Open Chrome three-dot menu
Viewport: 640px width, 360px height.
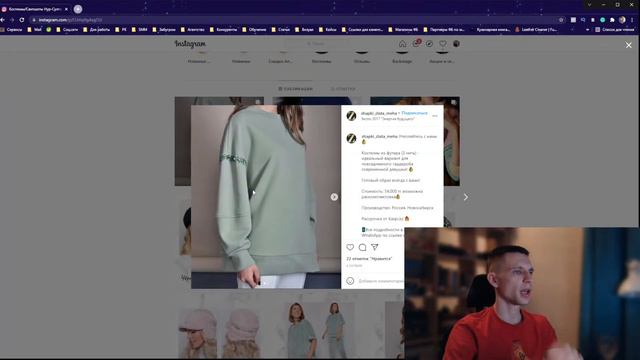pos(632,20)
